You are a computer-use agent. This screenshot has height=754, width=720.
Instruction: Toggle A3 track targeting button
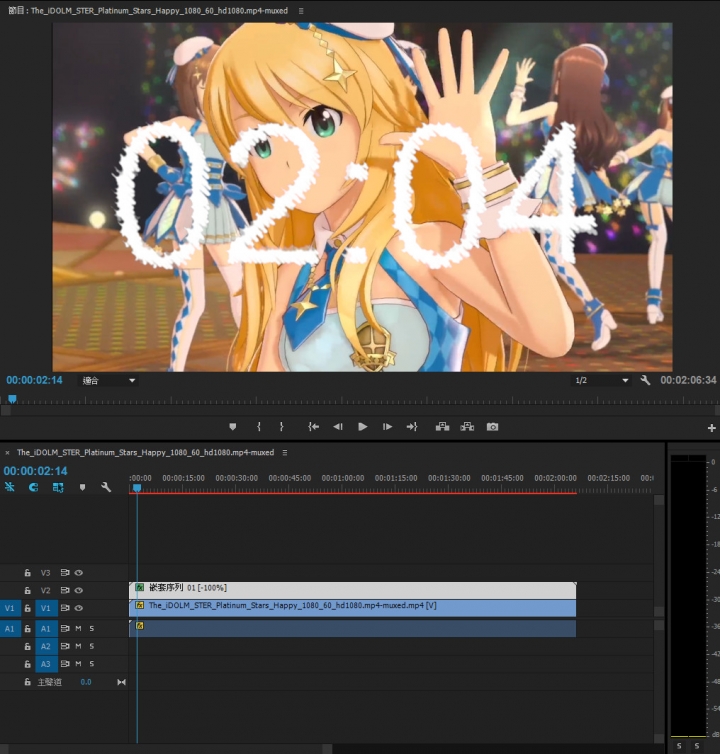point(46,664)
